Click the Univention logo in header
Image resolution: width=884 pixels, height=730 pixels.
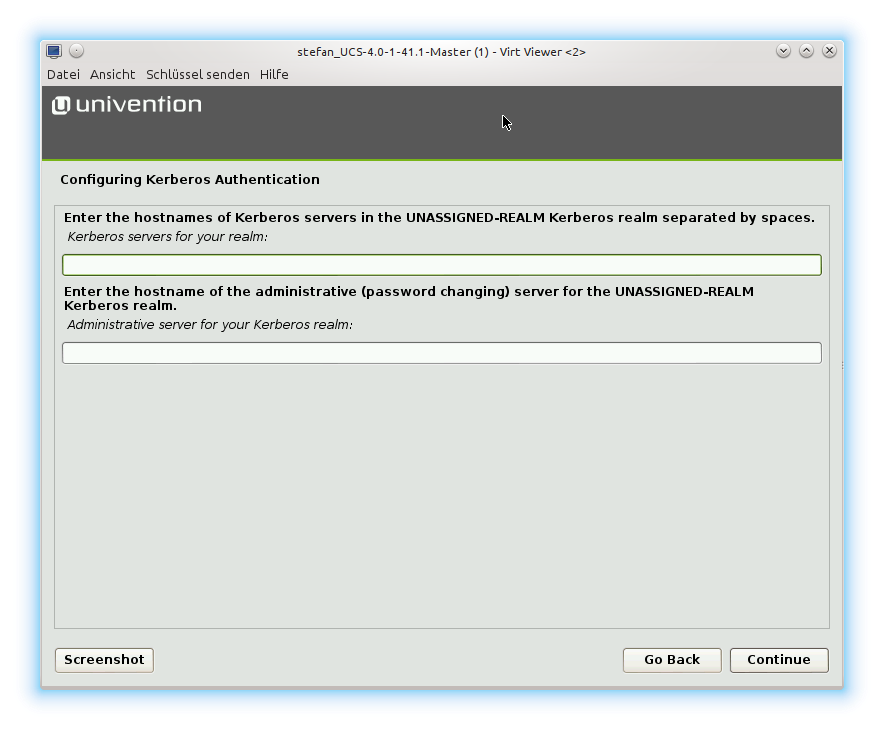coord(127,105)
